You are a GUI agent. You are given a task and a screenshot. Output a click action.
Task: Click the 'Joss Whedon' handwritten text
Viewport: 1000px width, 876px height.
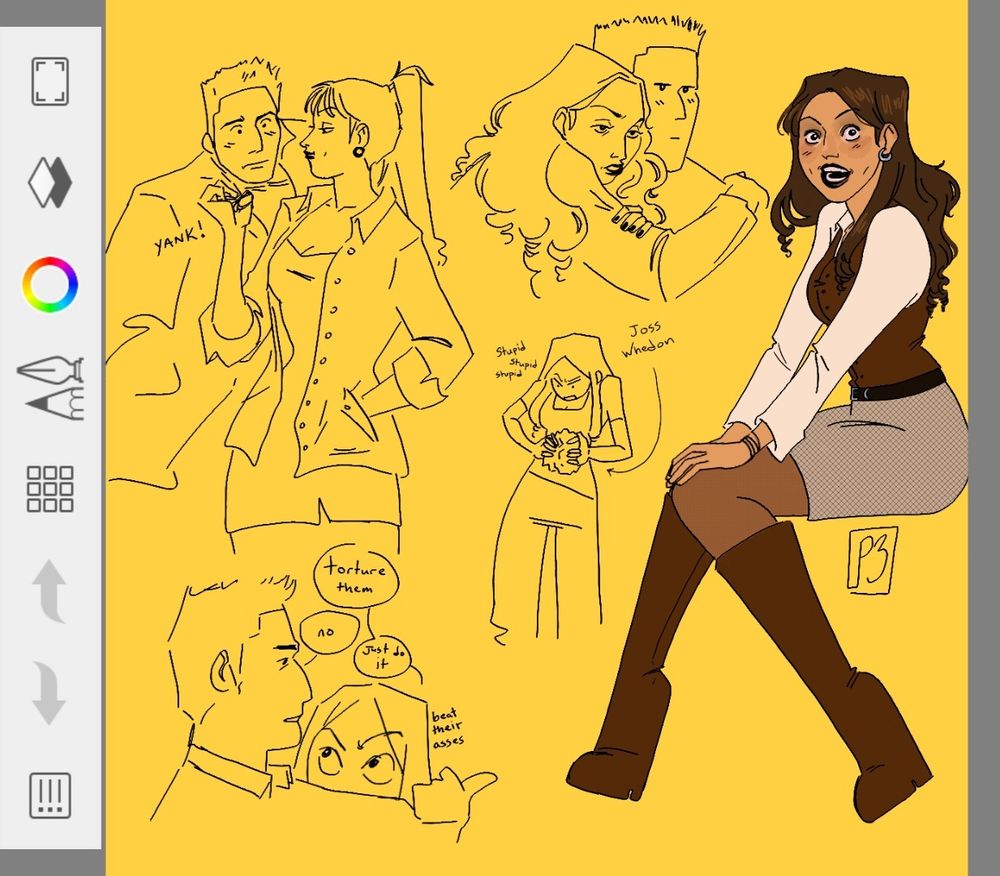(647, 340)
